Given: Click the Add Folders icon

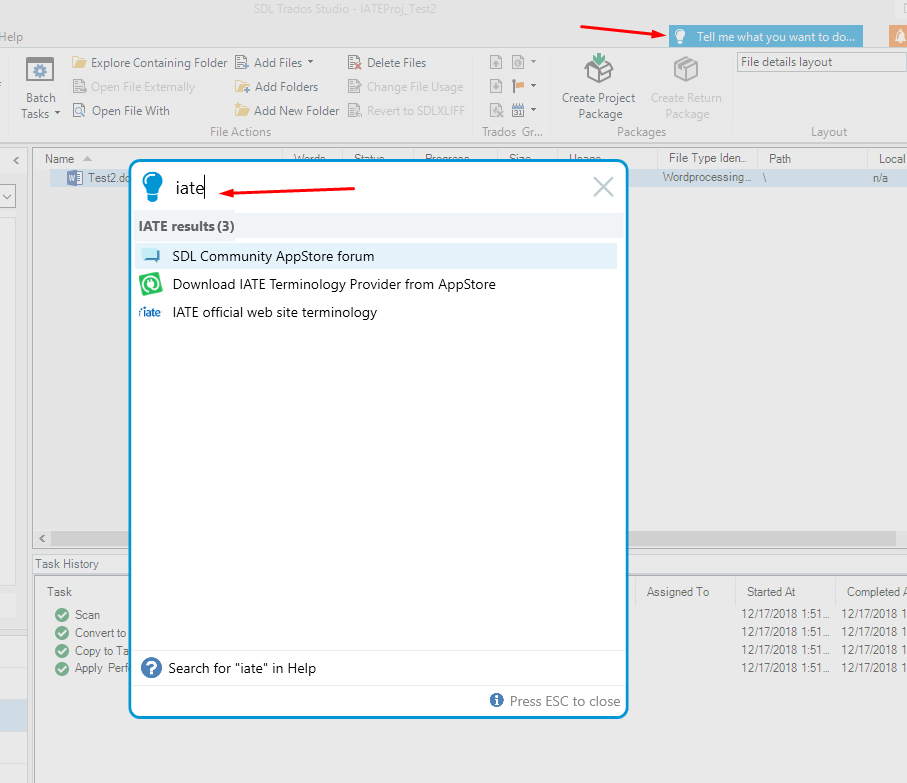Looking at the screenshot, I should [x=242, y=87].
